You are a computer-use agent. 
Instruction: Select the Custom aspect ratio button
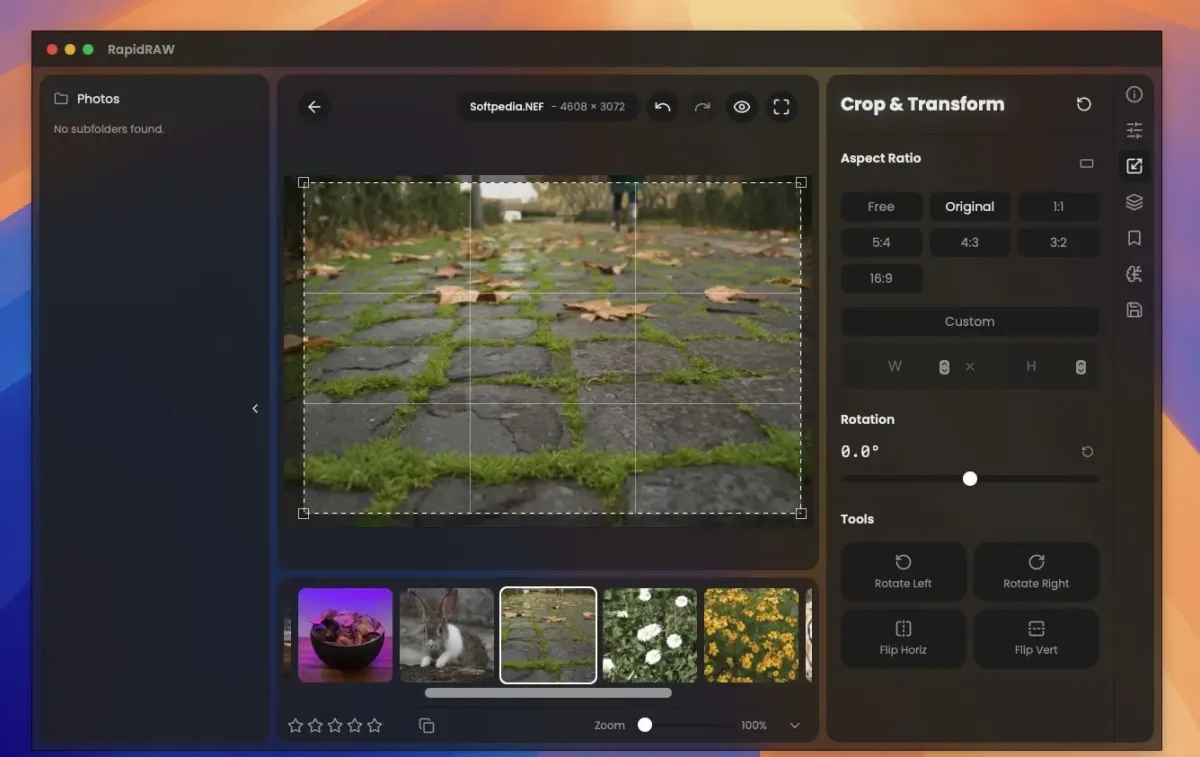point(970,322)
